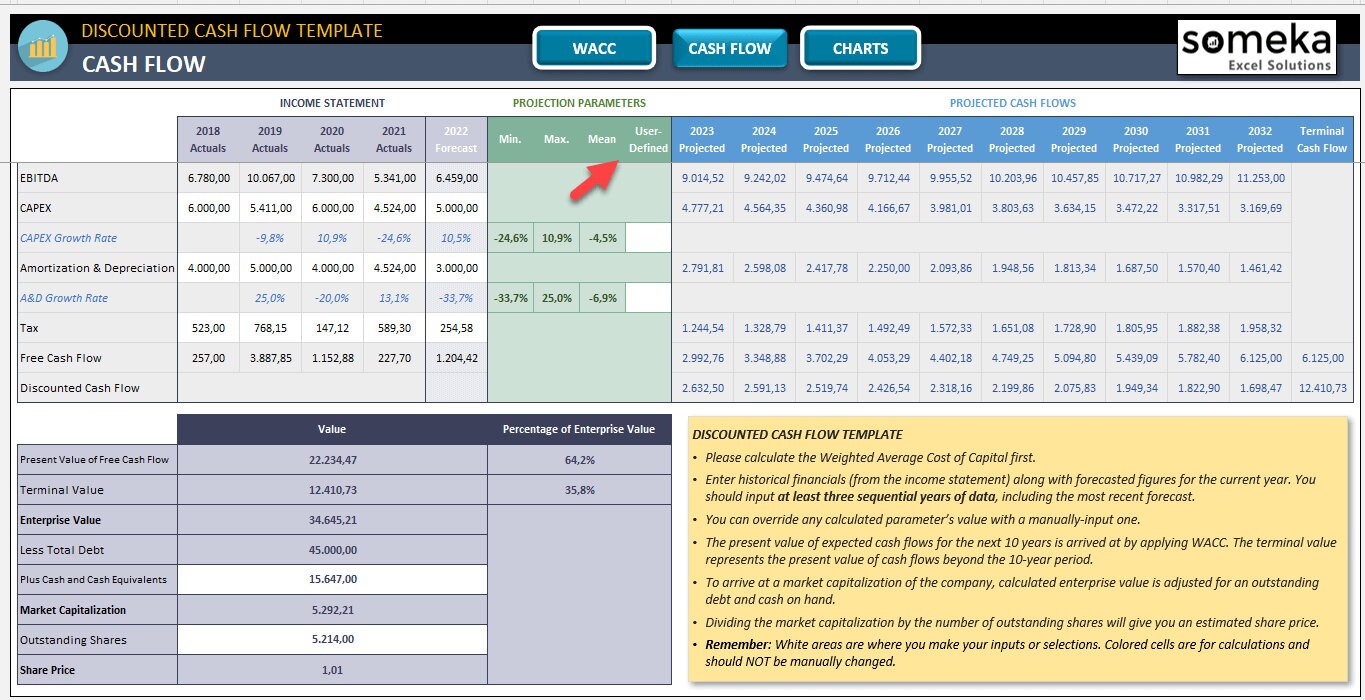Click A&D growth maximum value 25,0%
Viewport: 1365px width, 700px height.
coord(556,298)
